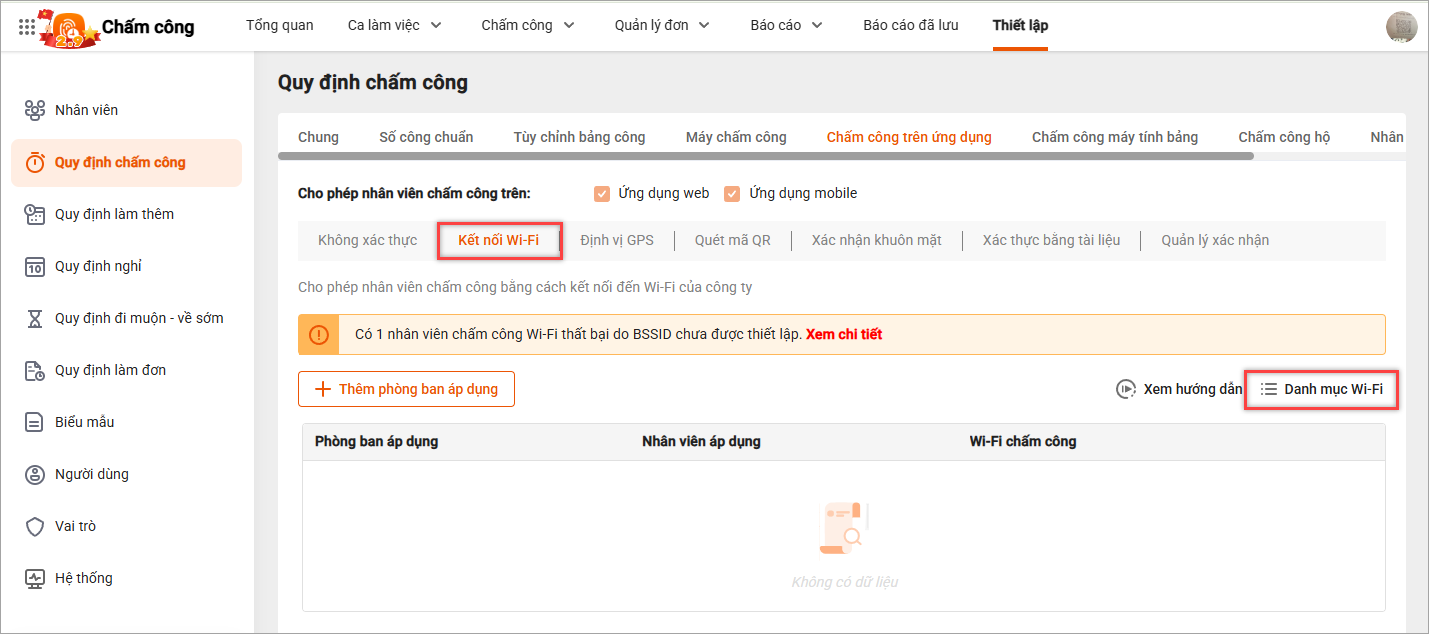Image resolution: width=1429 pixels, height=634 pixels.
Task: Uncheck the Ứng dụng web checkbox
Action: pyautogui.click(x=602, y=194)
